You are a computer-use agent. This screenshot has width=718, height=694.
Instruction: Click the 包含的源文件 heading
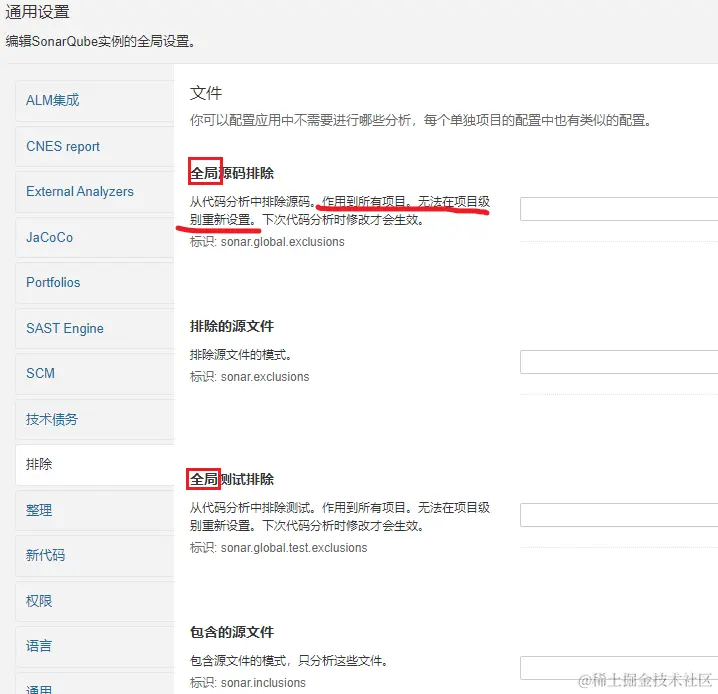pos(232,632)
